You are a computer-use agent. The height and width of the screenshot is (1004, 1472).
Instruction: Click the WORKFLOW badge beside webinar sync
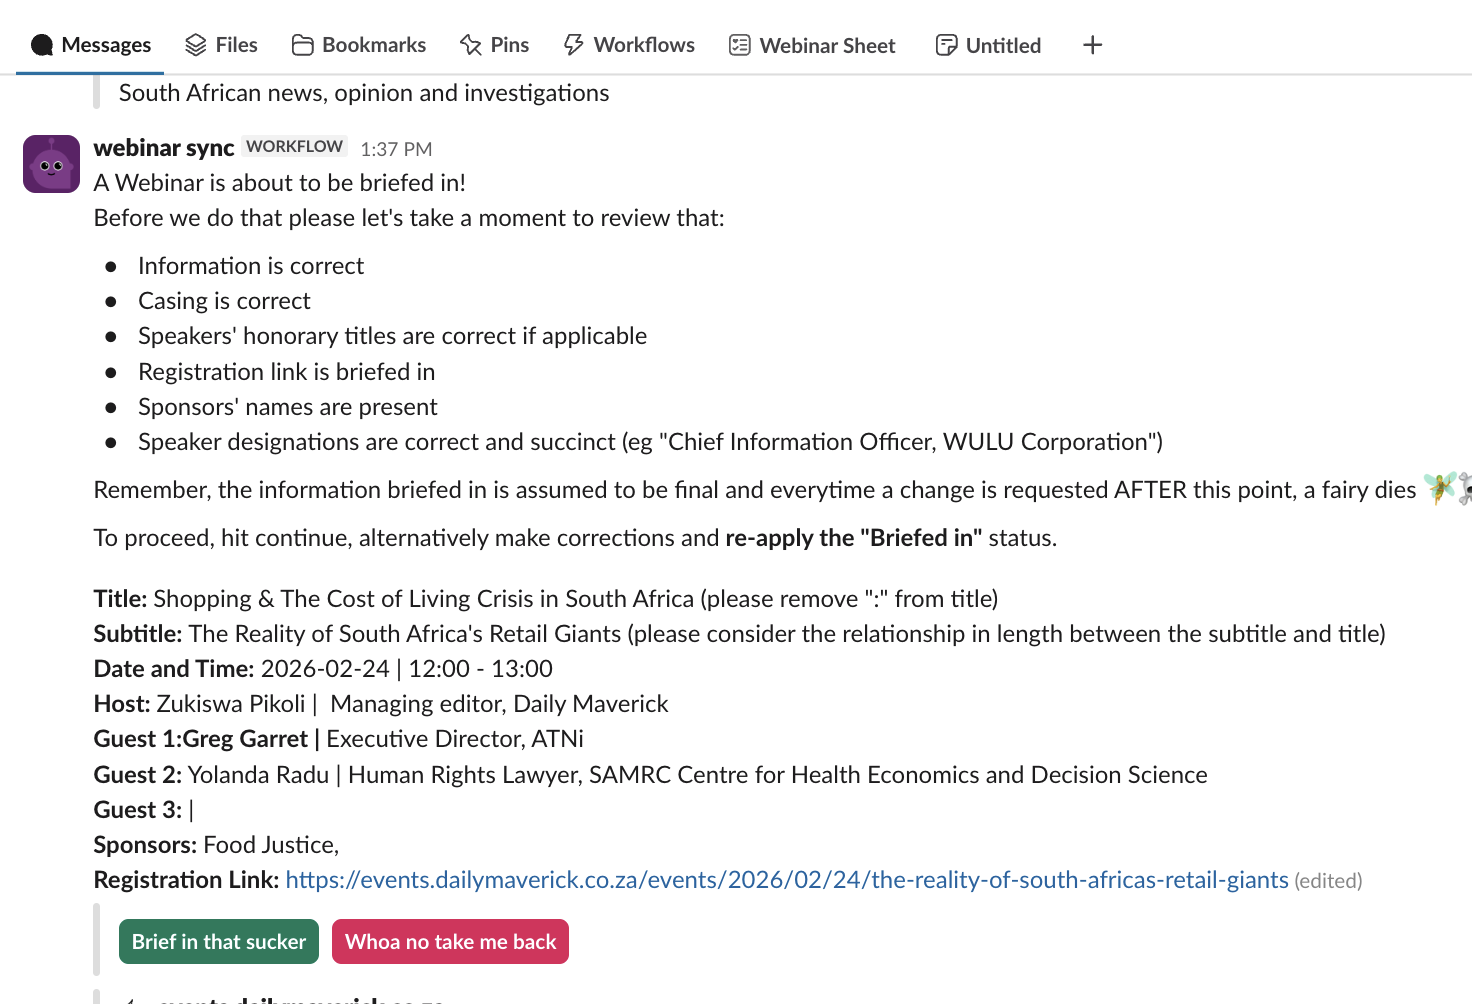[294, 146]
